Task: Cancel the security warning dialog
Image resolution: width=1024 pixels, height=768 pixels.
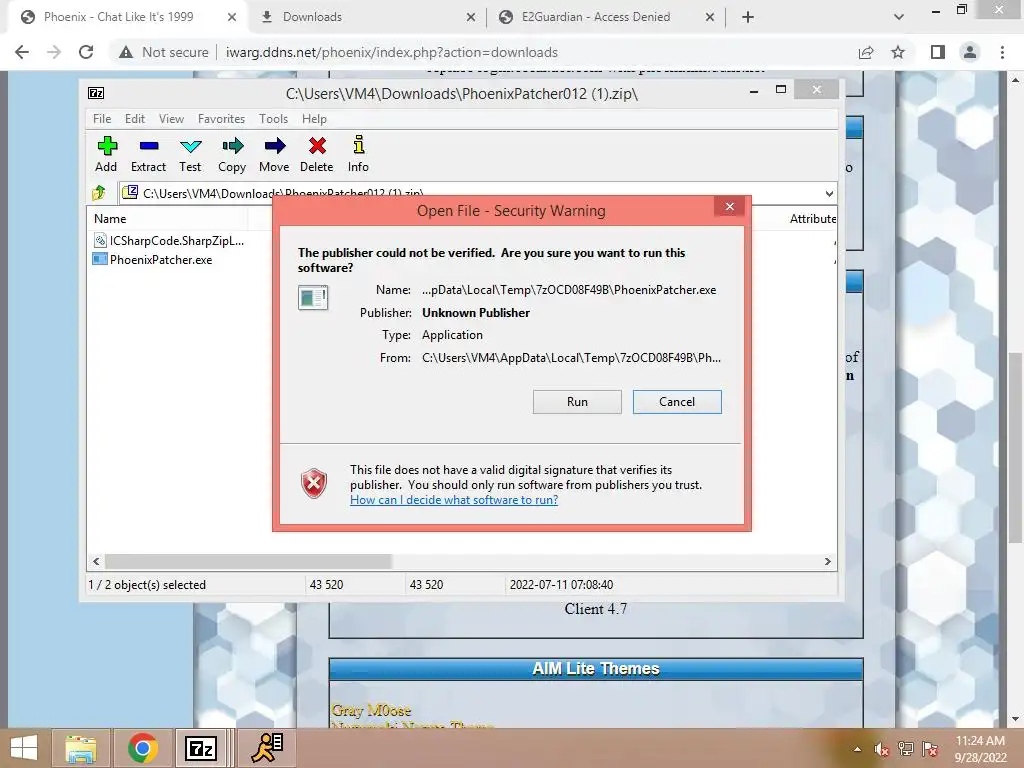Action: [x=677, y=402]
